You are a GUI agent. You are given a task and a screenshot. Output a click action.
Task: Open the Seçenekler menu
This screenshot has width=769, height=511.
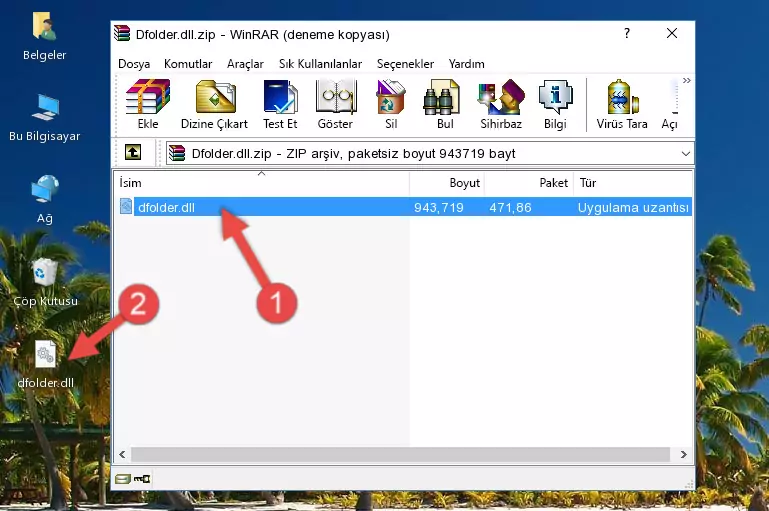[x=405, y=64]
